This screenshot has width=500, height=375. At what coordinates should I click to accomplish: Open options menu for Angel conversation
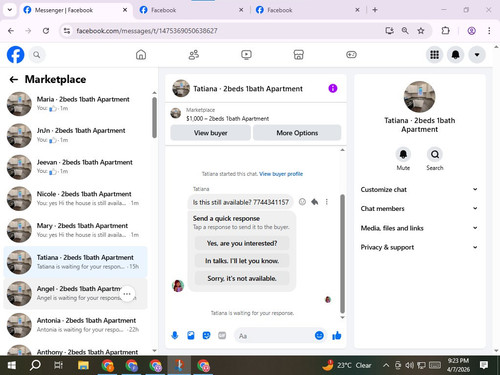coord(127,294)
